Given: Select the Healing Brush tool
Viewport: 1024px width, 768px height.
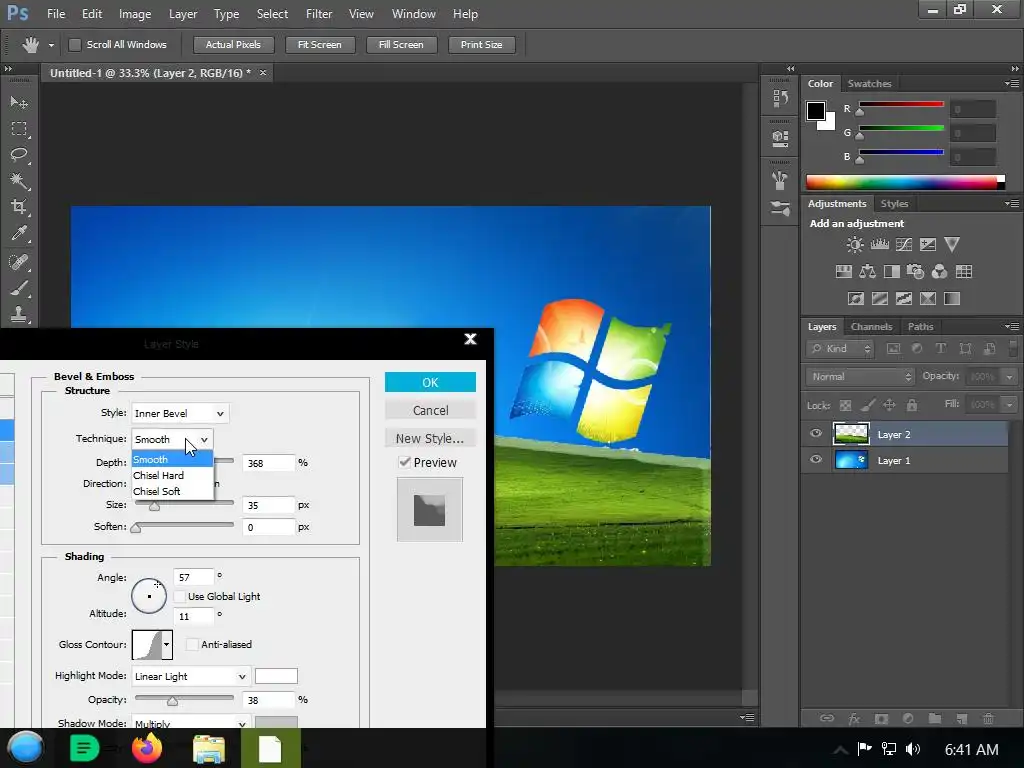Looking at the screenshot, I should (x=19, y=262).
